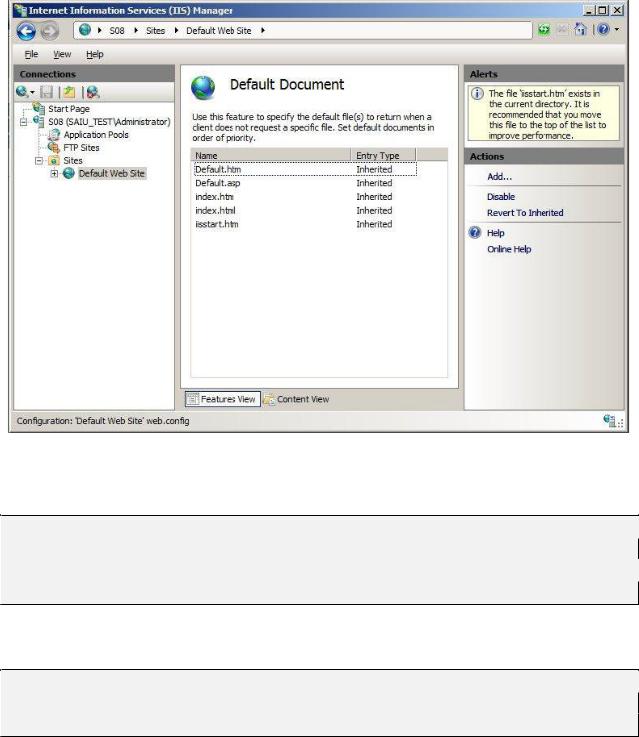Refresh the page using green refresh icon
Viewport: 639px width, 737px height.
[x=544, y=30]
